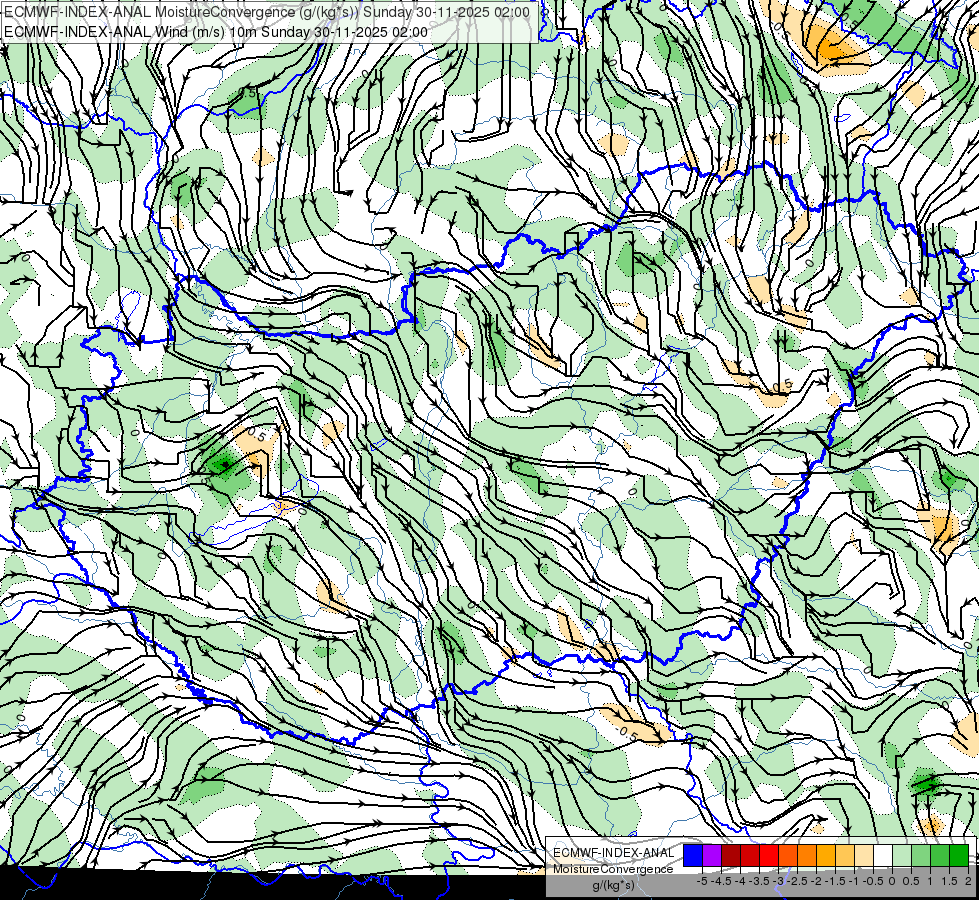Click the '1.5' legend tick label
The height and width of the screenshot is (900, 979).
949,881
